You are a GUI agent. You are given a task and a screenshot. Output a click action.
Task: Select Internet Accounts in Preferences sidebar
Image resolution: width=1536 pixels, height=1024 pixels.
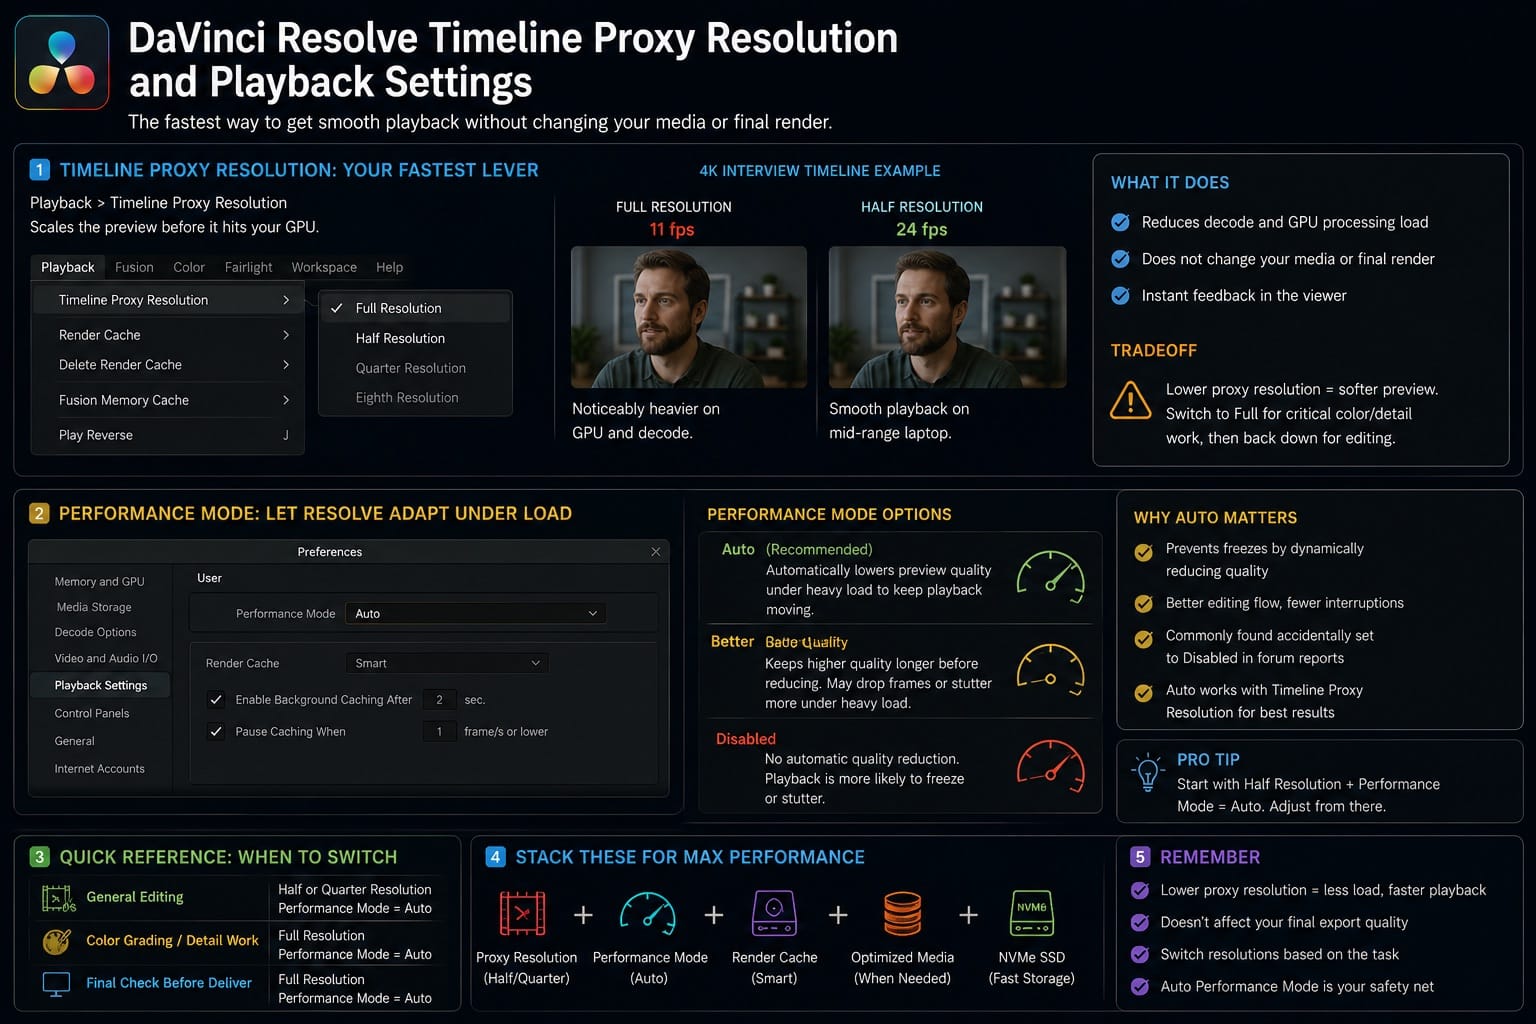[99, 769]
